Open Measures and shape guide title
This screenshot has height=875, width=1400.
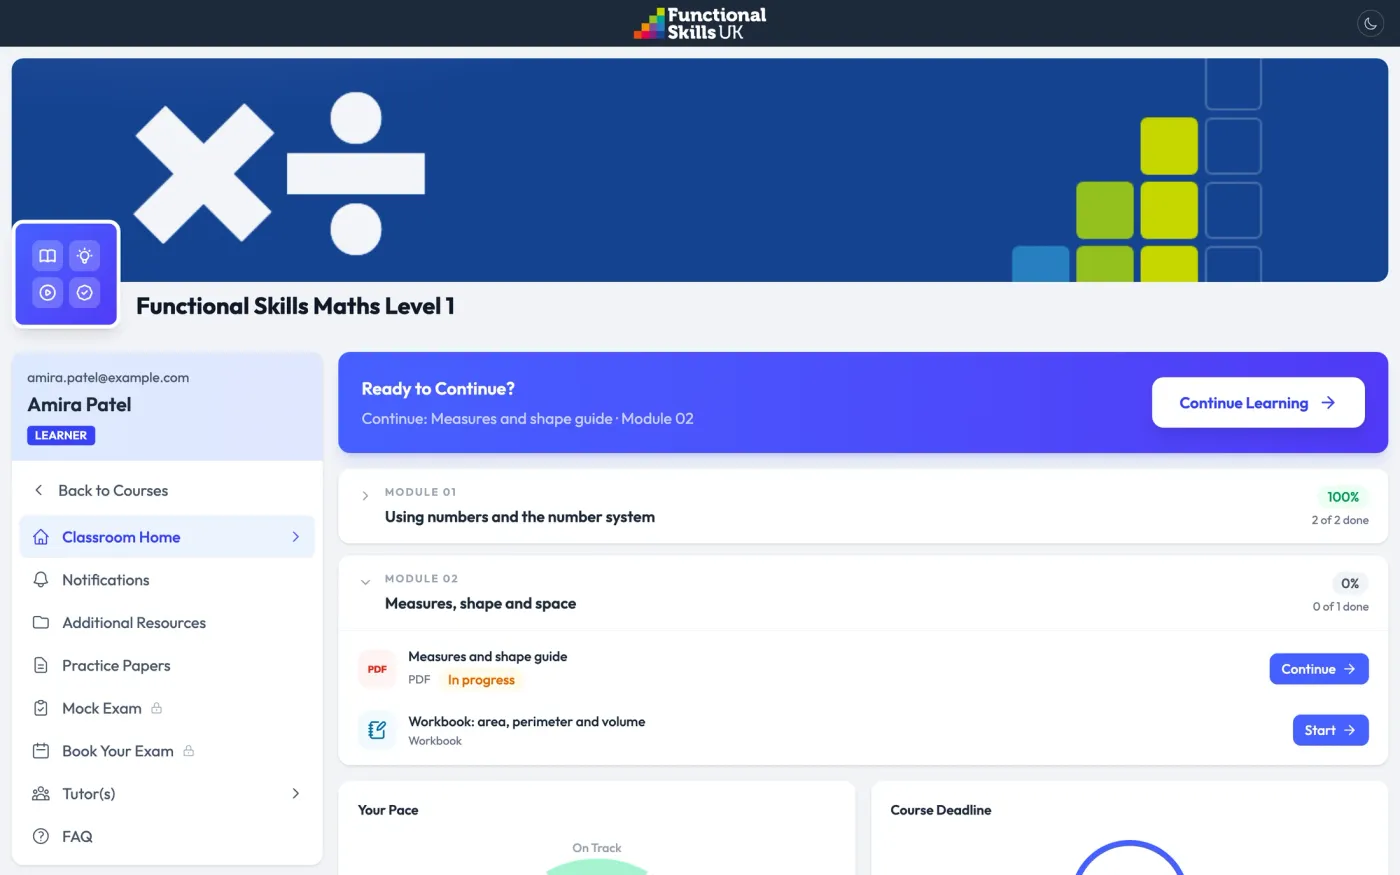click(x=488, y=657)
